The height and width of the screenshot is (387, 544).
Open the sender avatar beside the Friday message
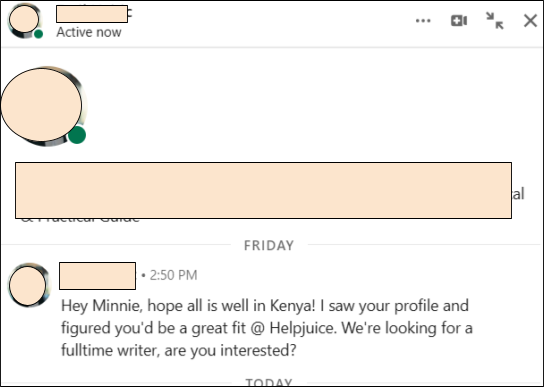(28, 285)
